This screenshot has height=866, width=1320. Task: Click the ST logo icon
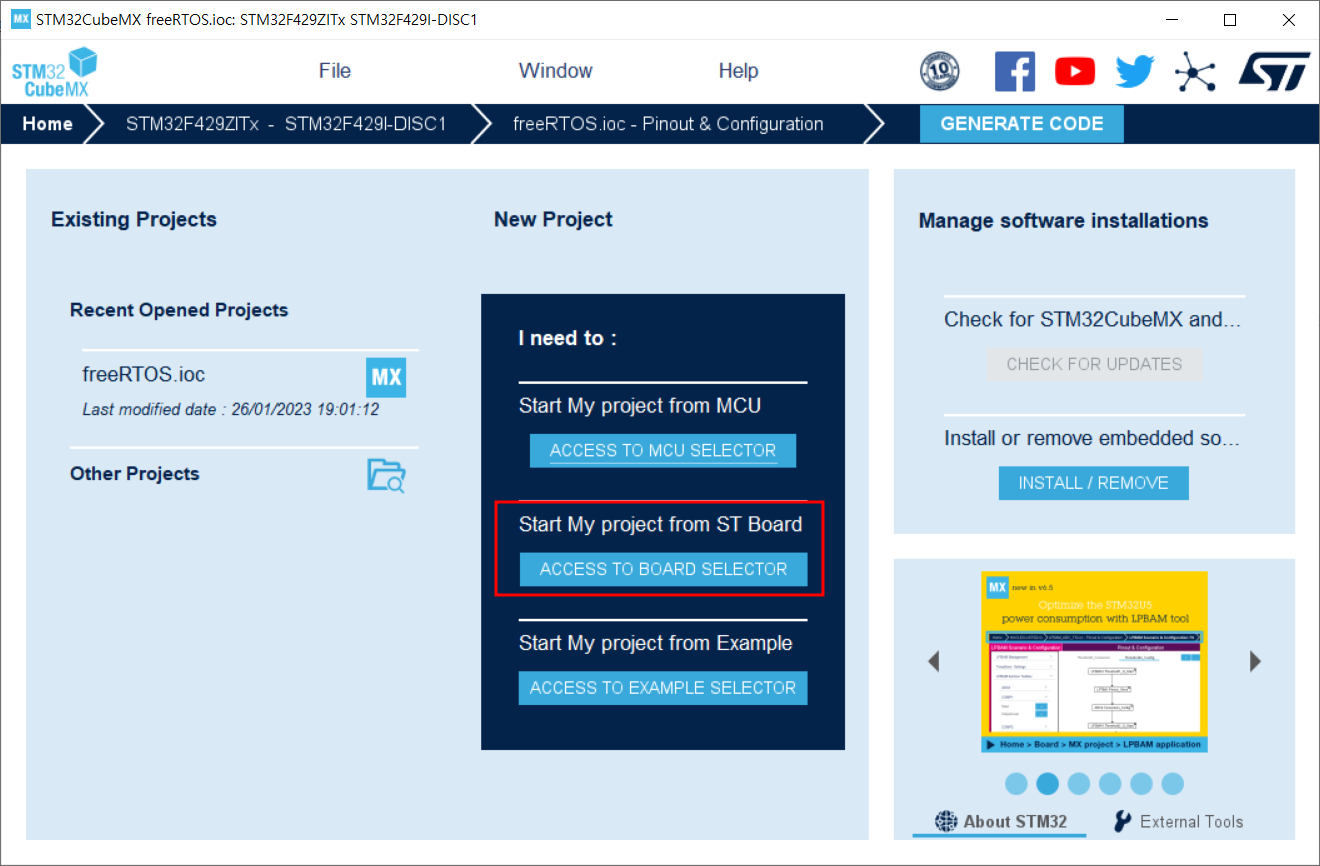(1273, 71)
